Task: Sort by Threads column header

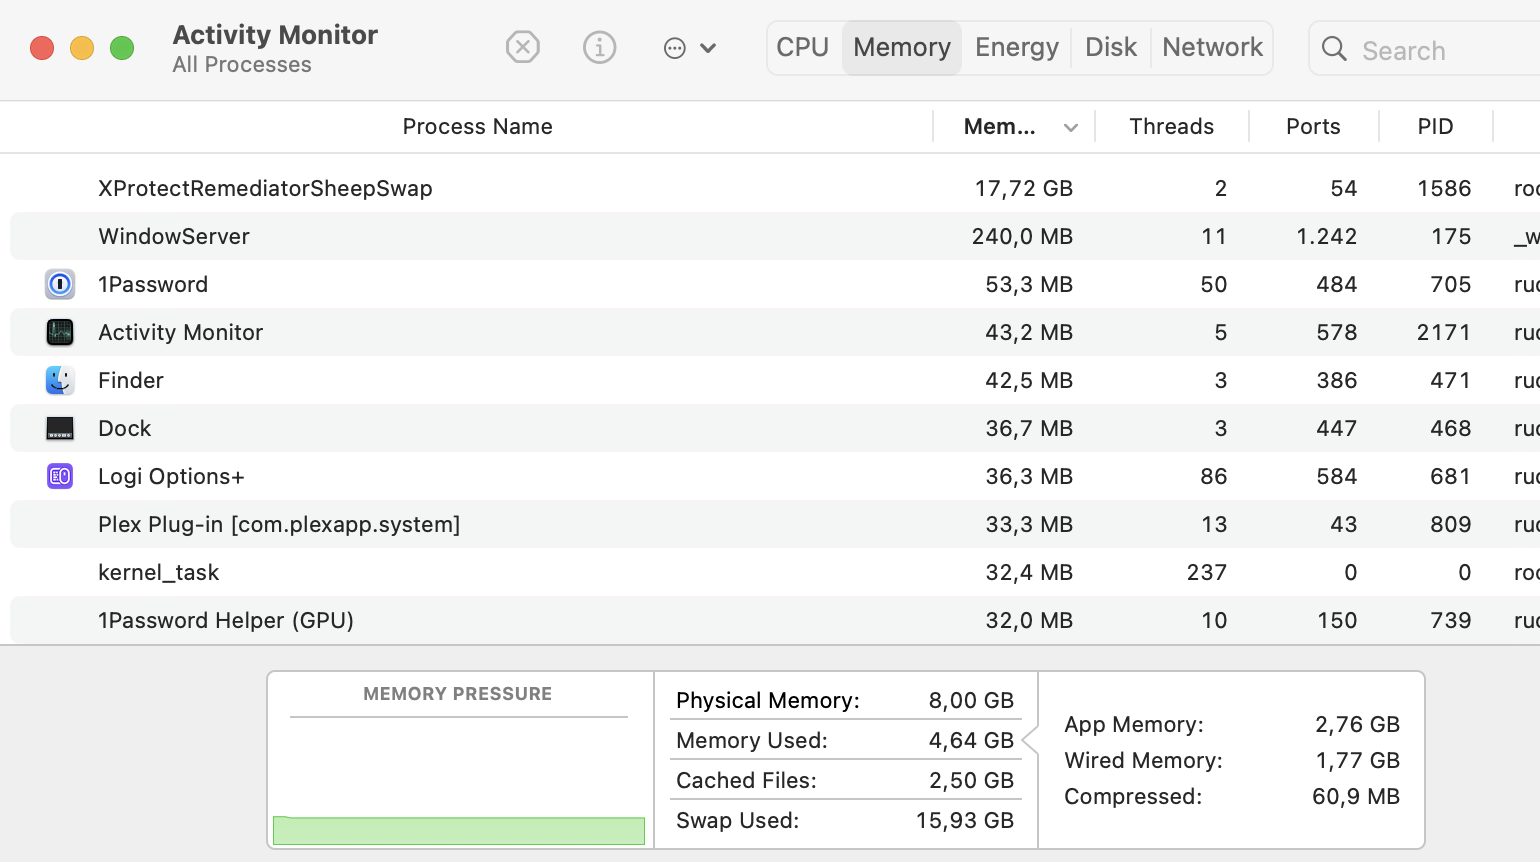Action: [x=1171, y=127]
